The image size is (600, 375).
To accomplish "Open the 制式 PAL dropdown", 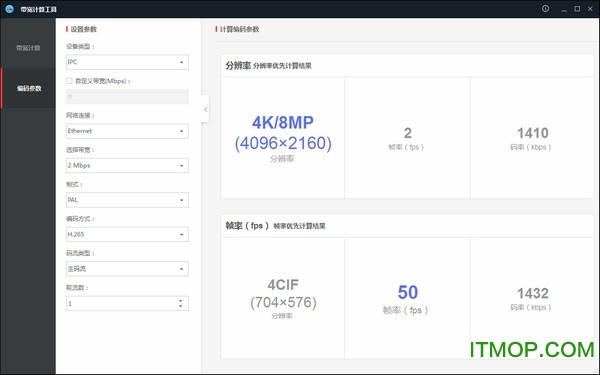I will tap(127, 200).
